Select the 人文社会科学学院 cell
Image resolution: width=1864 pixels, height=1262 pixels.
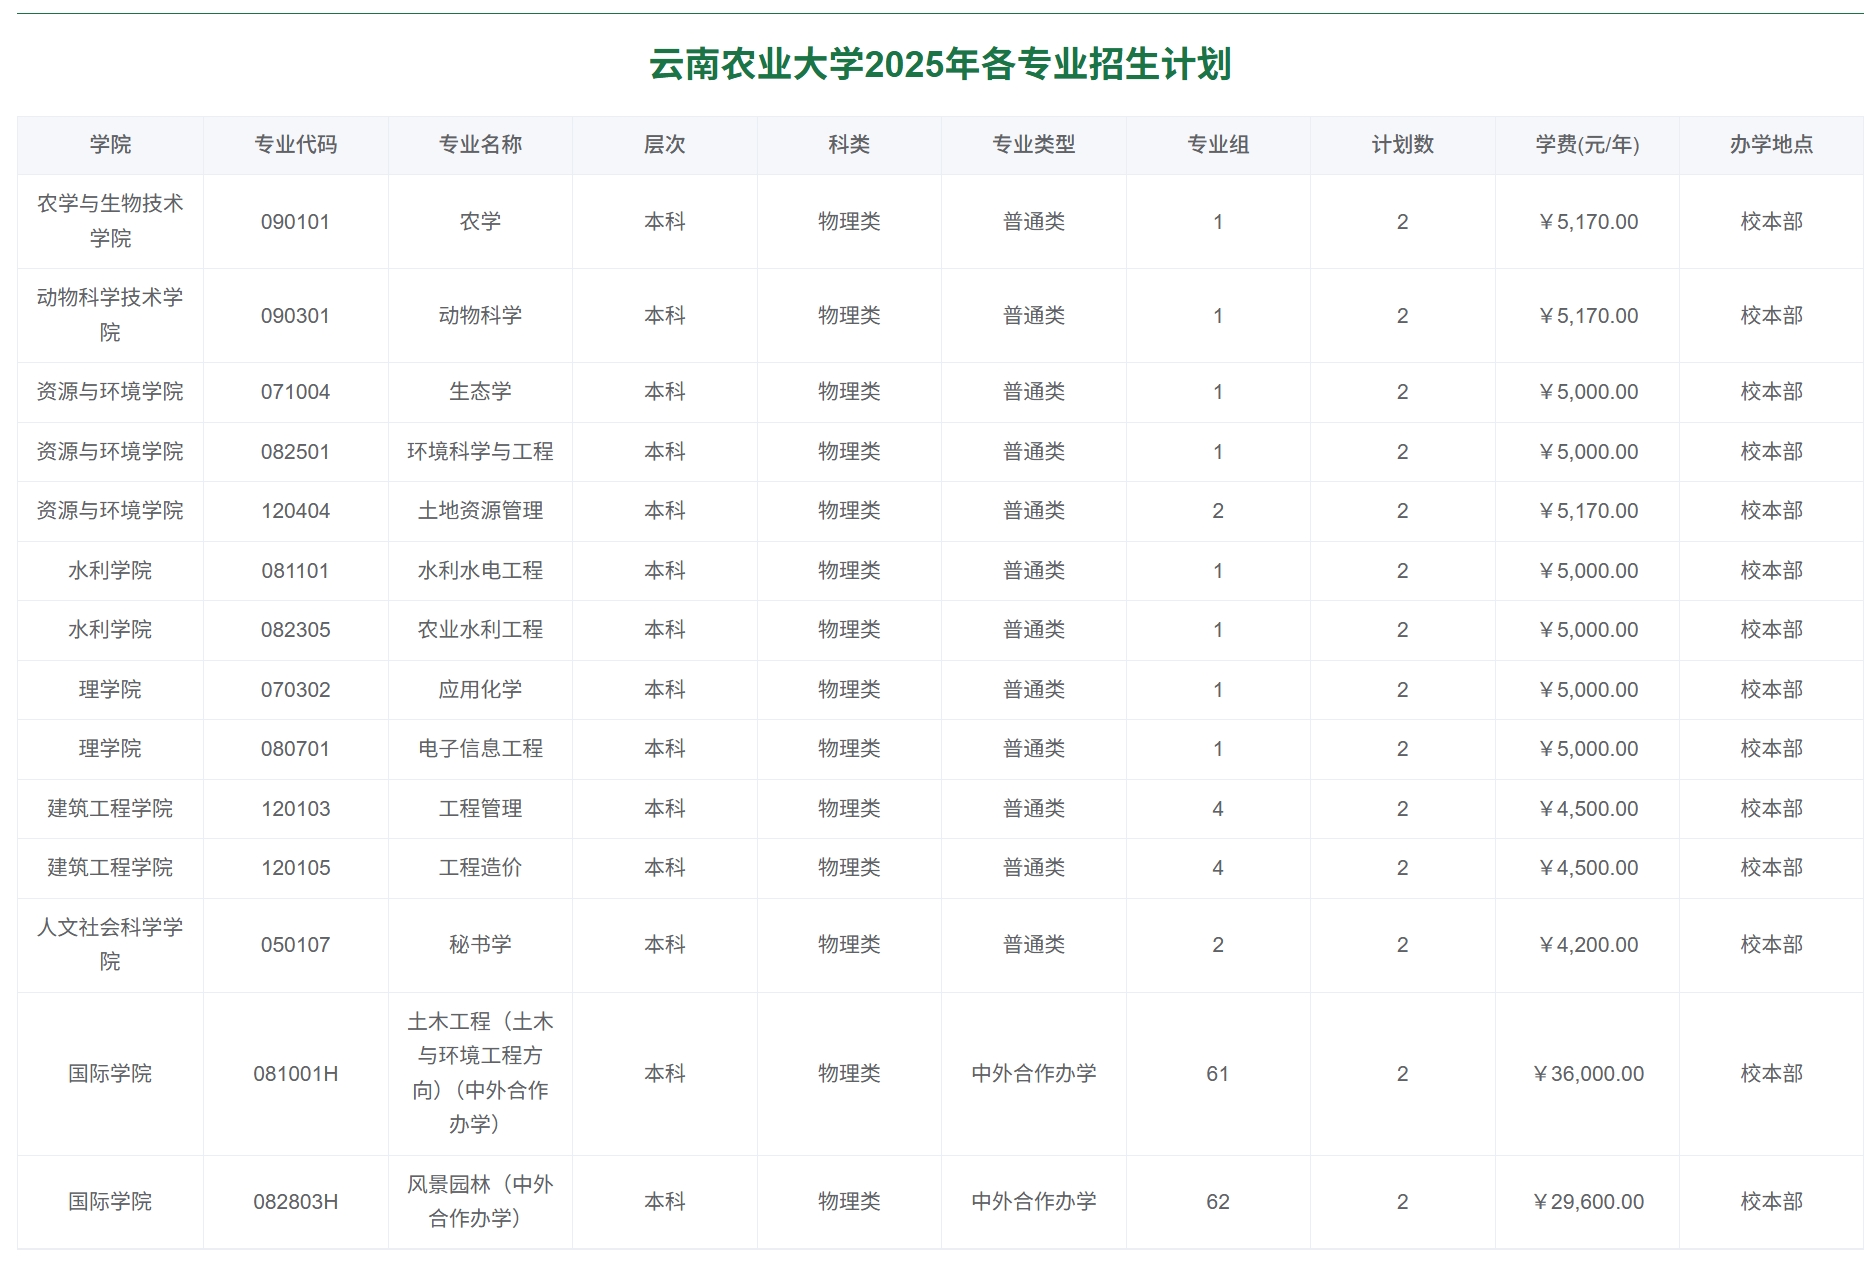tap(110, 944)
